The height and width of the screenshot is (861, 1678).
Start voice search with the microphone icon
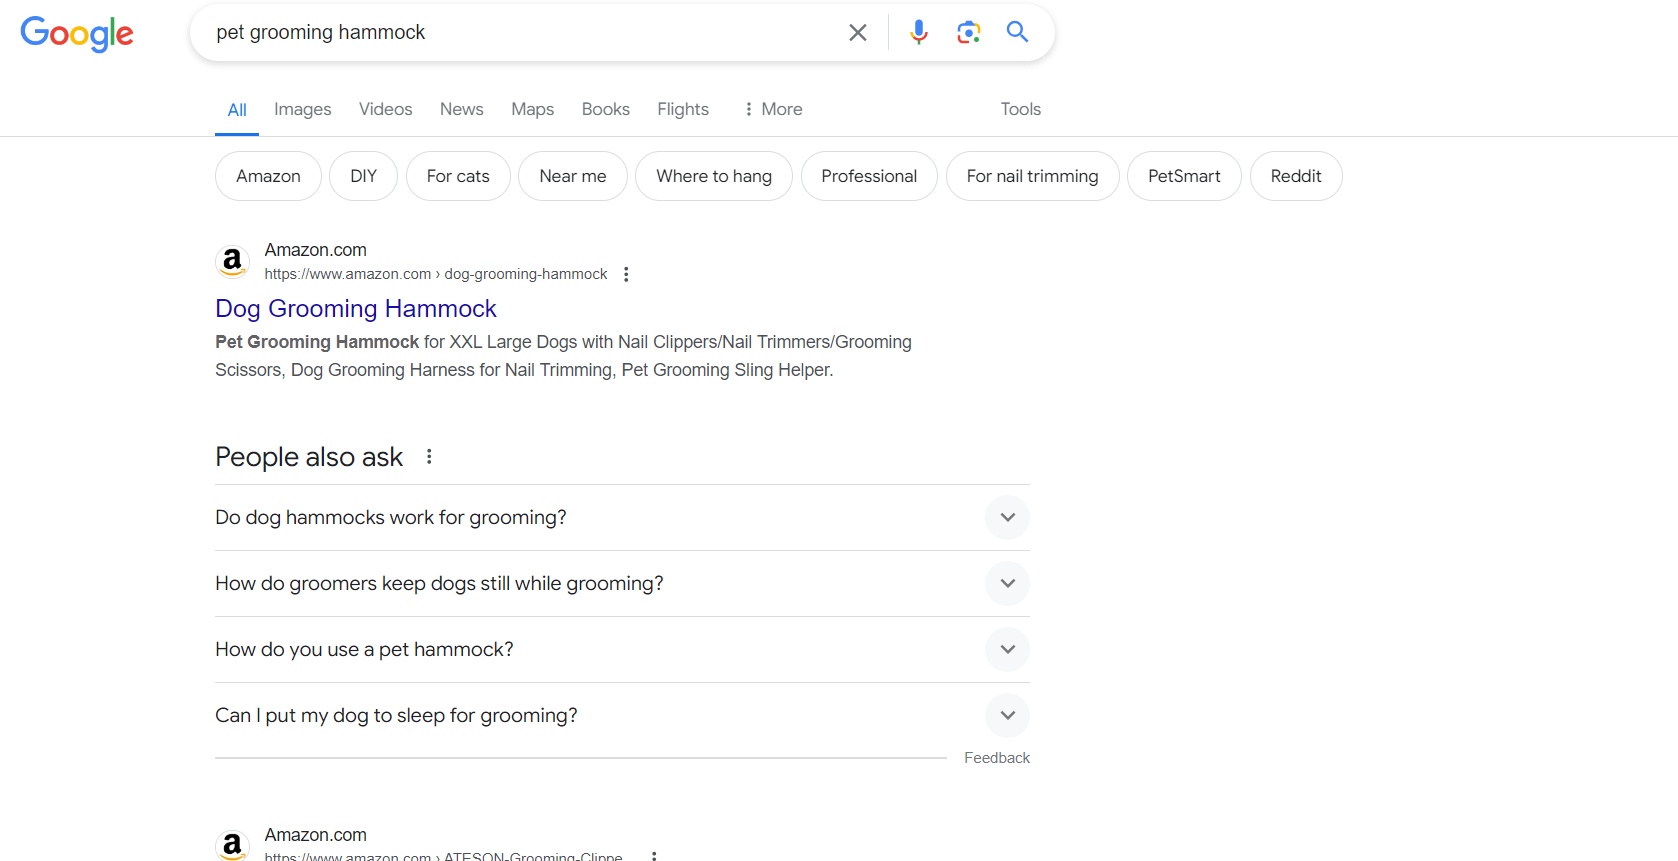[x=918, y=32]
